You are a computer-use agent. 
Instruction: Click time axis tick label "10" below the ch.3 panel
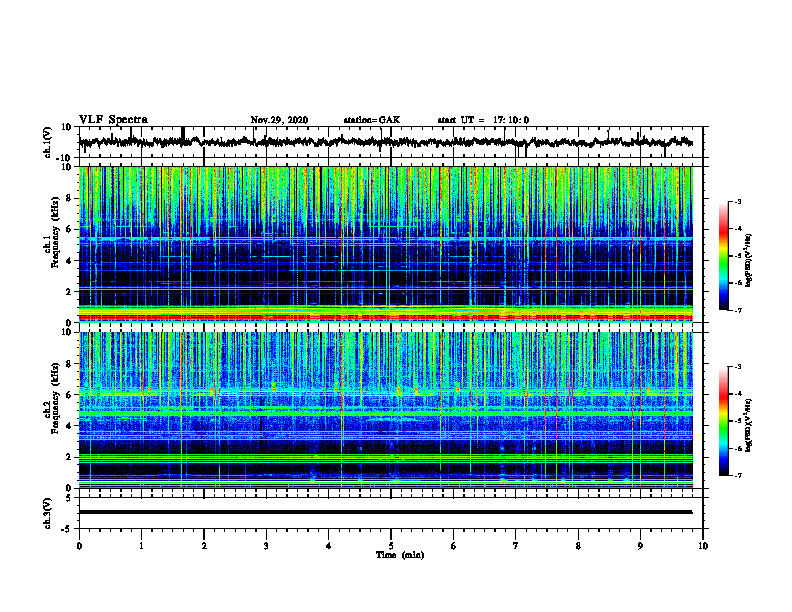[703, 546]
